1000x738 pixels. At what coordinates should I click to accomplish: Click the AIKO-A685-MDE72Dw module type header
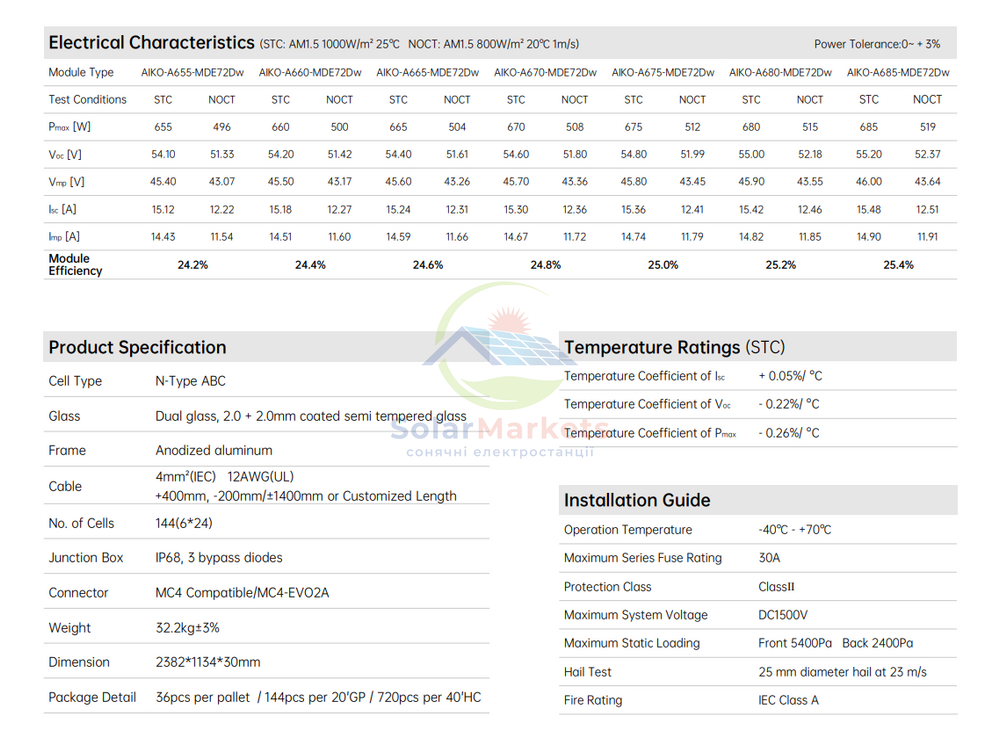tap(898, 73)
